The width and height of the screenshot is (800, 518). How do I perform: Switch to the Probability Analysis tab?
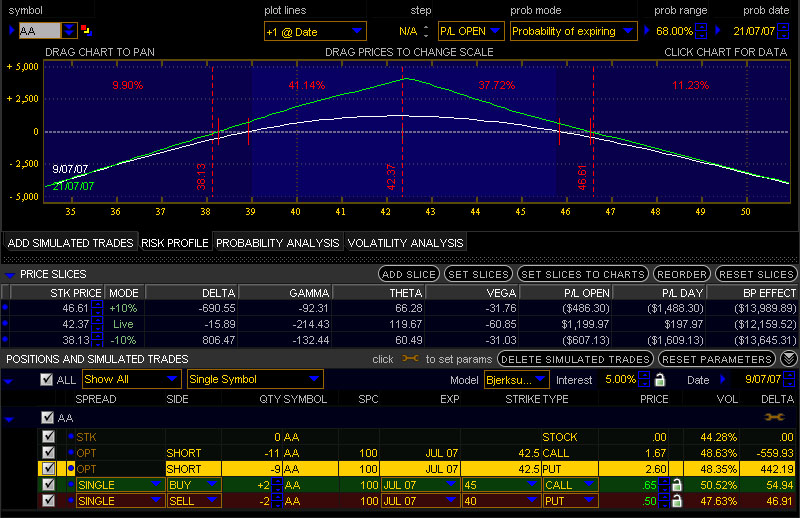tap(277, 243)
